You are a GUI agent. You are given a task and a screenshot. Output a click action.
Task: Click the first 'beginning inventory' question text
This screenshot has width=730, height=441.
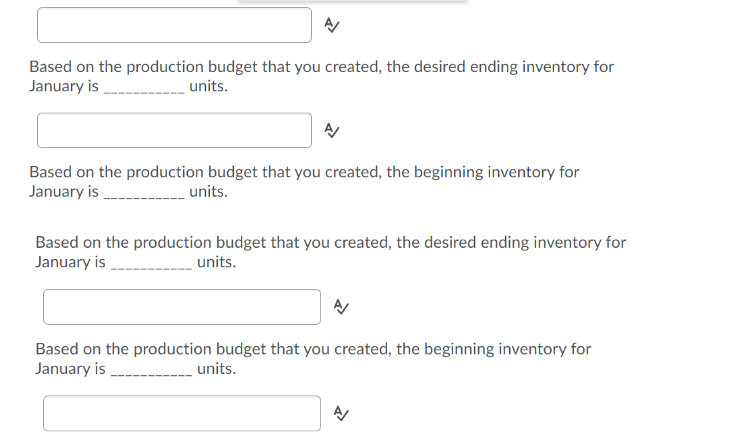[x=303, y=172]
